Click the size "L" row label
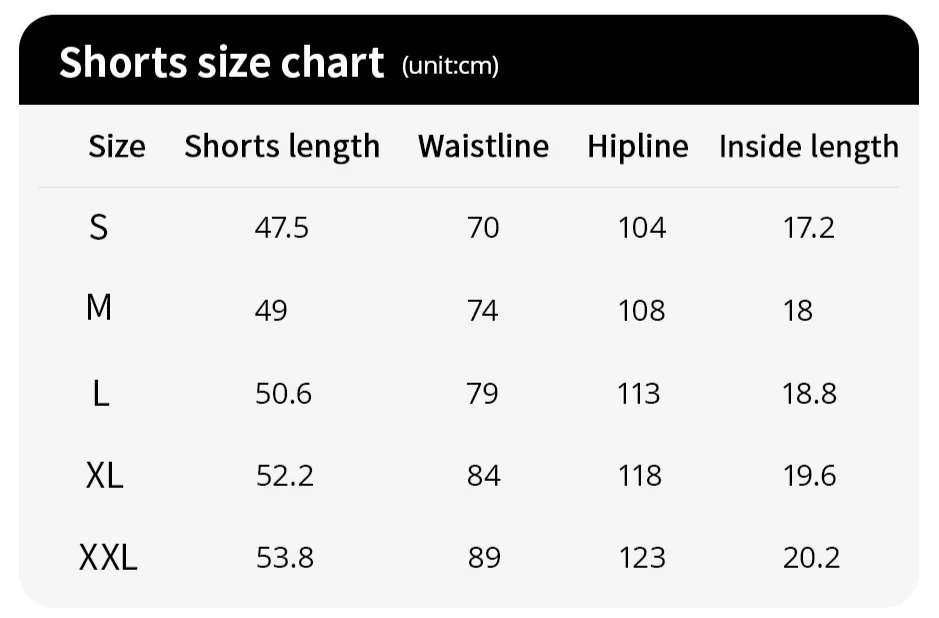This screenshot has width=939, height=618. tap(100, 393)
